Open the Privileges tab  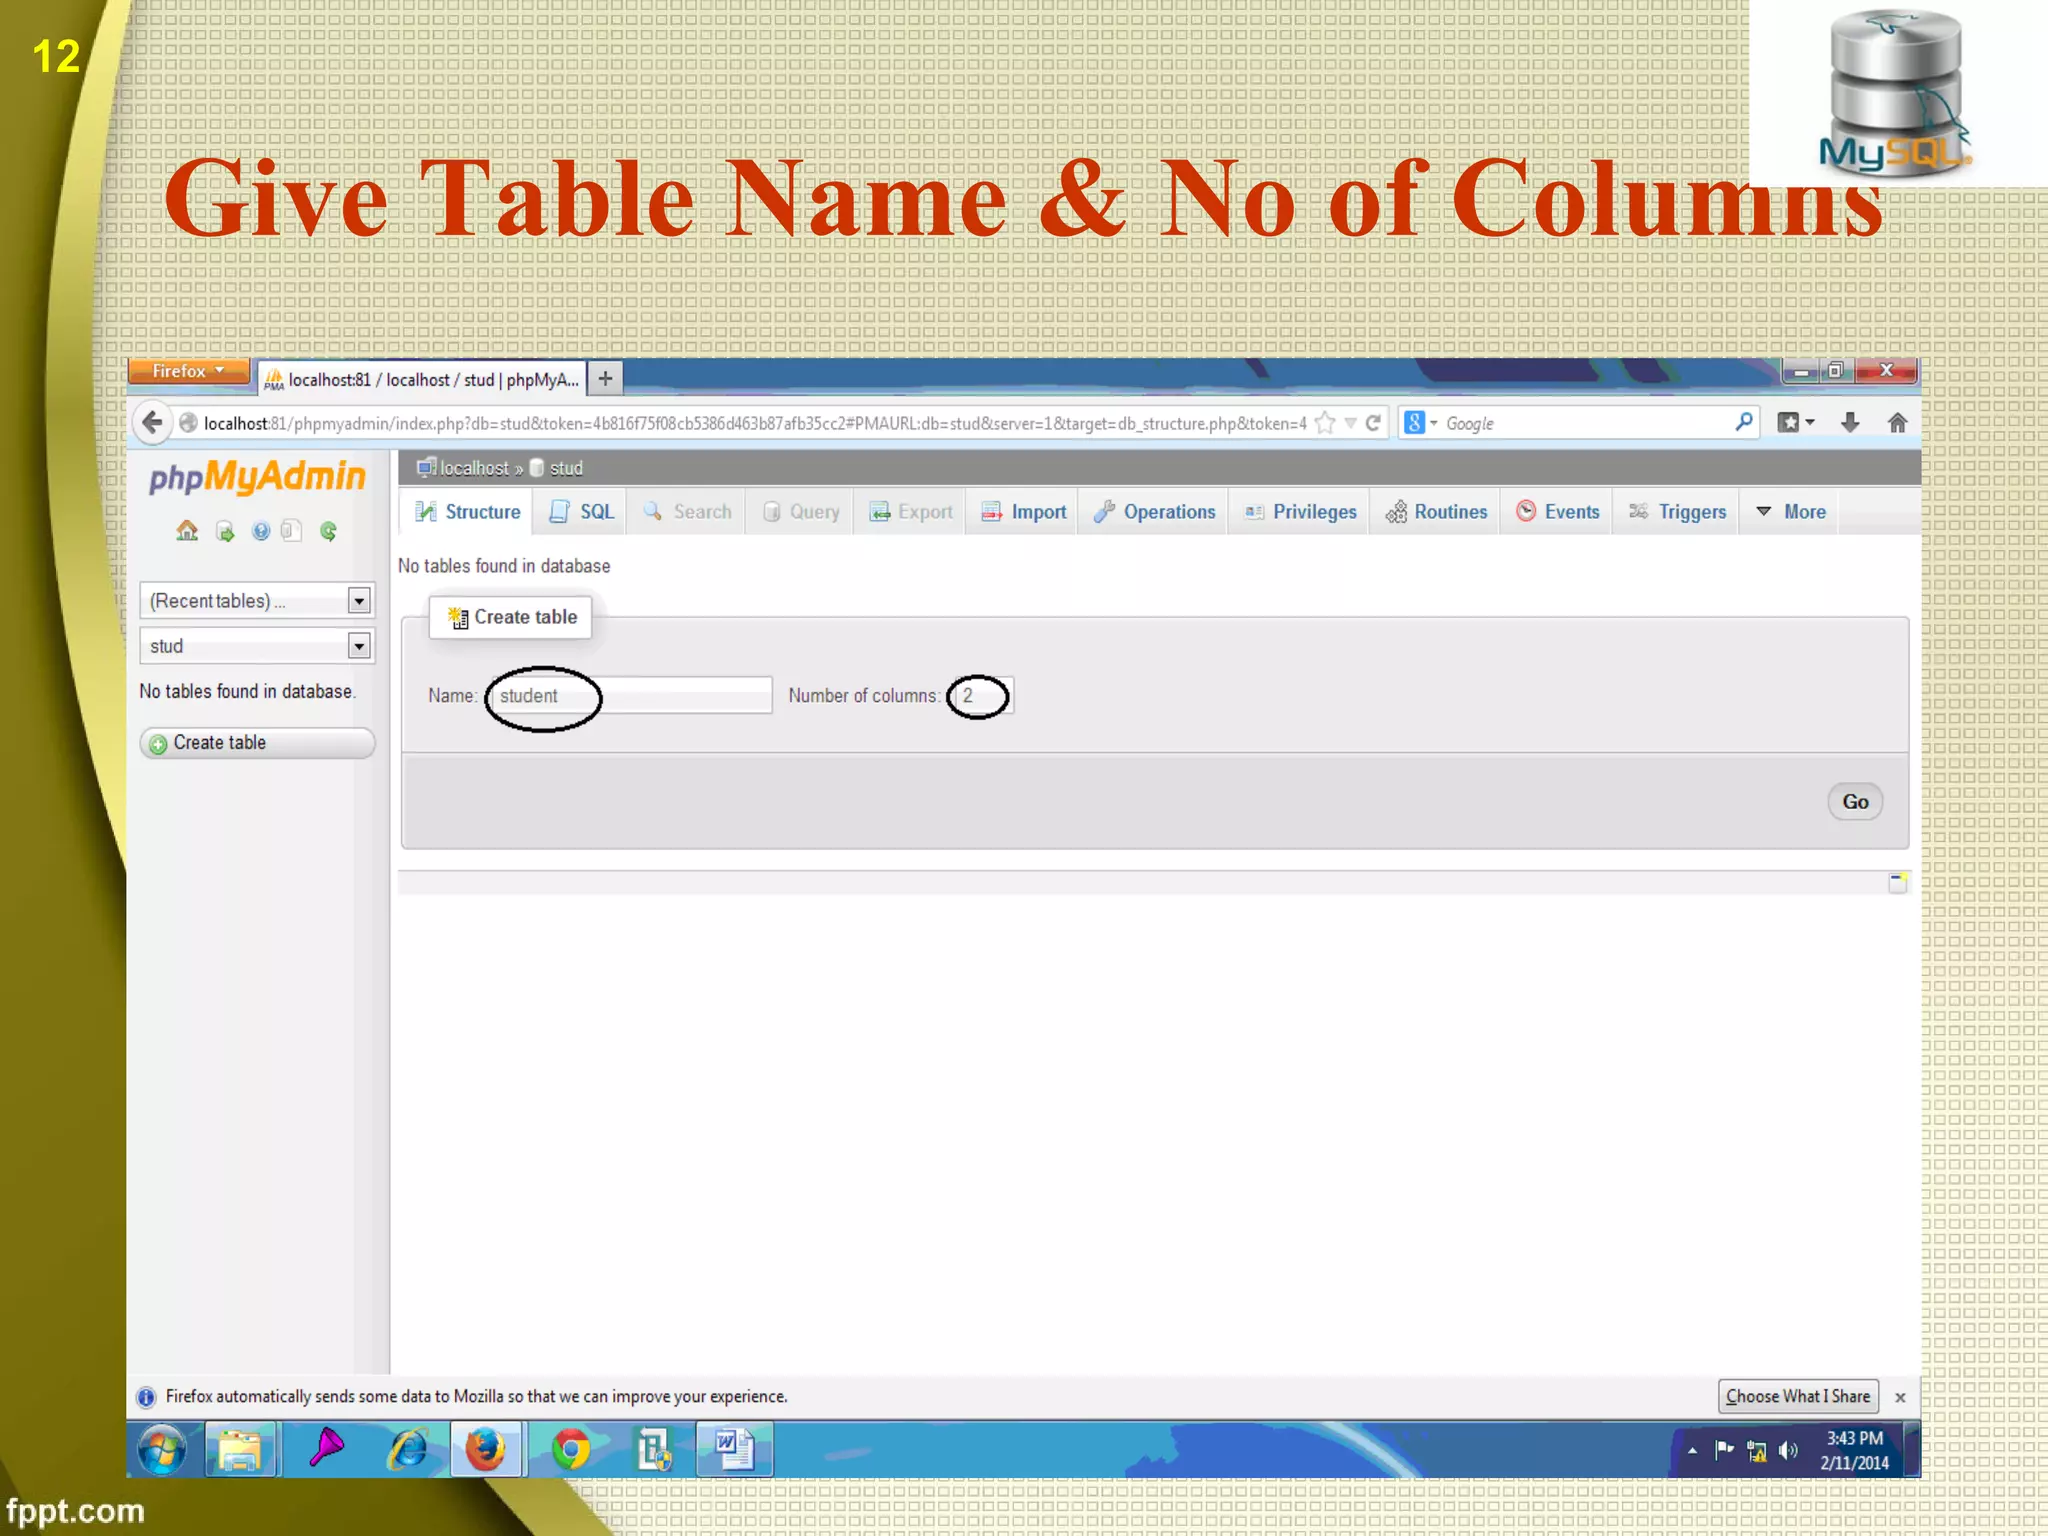pyautogui.click(x=1301, y=512)
